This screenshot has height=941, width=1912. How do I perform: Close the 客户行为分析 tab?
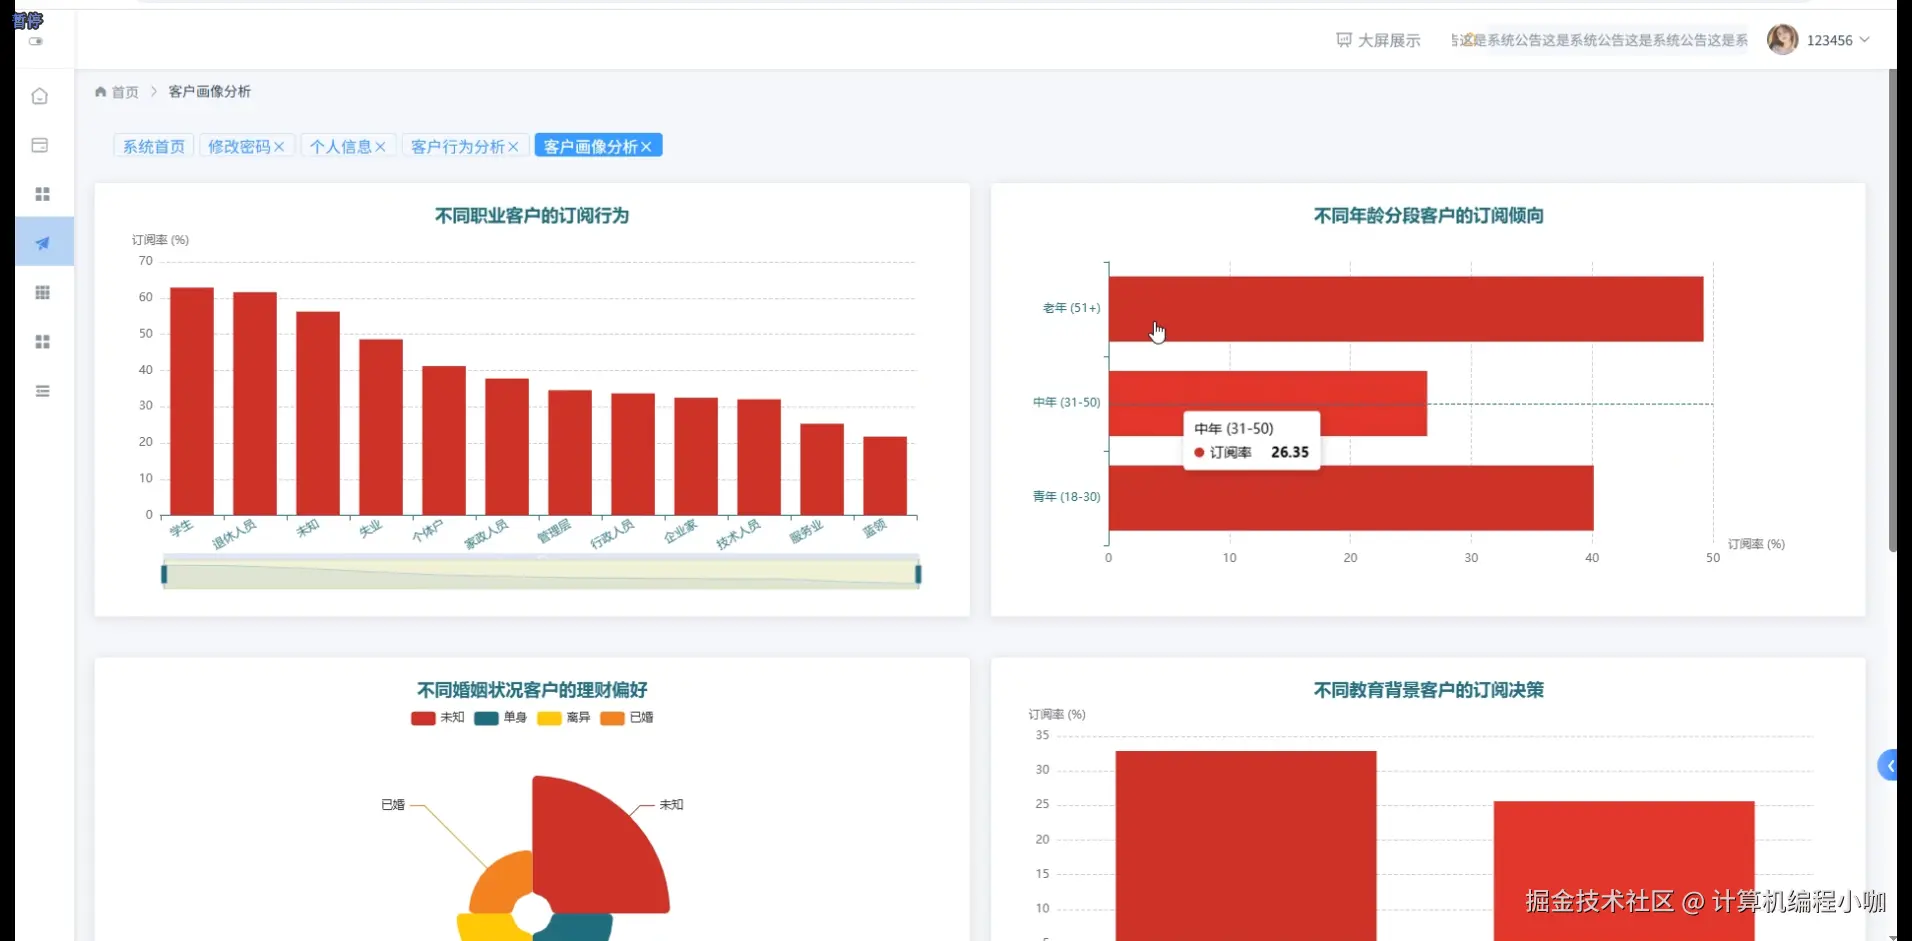click(513, 147)
